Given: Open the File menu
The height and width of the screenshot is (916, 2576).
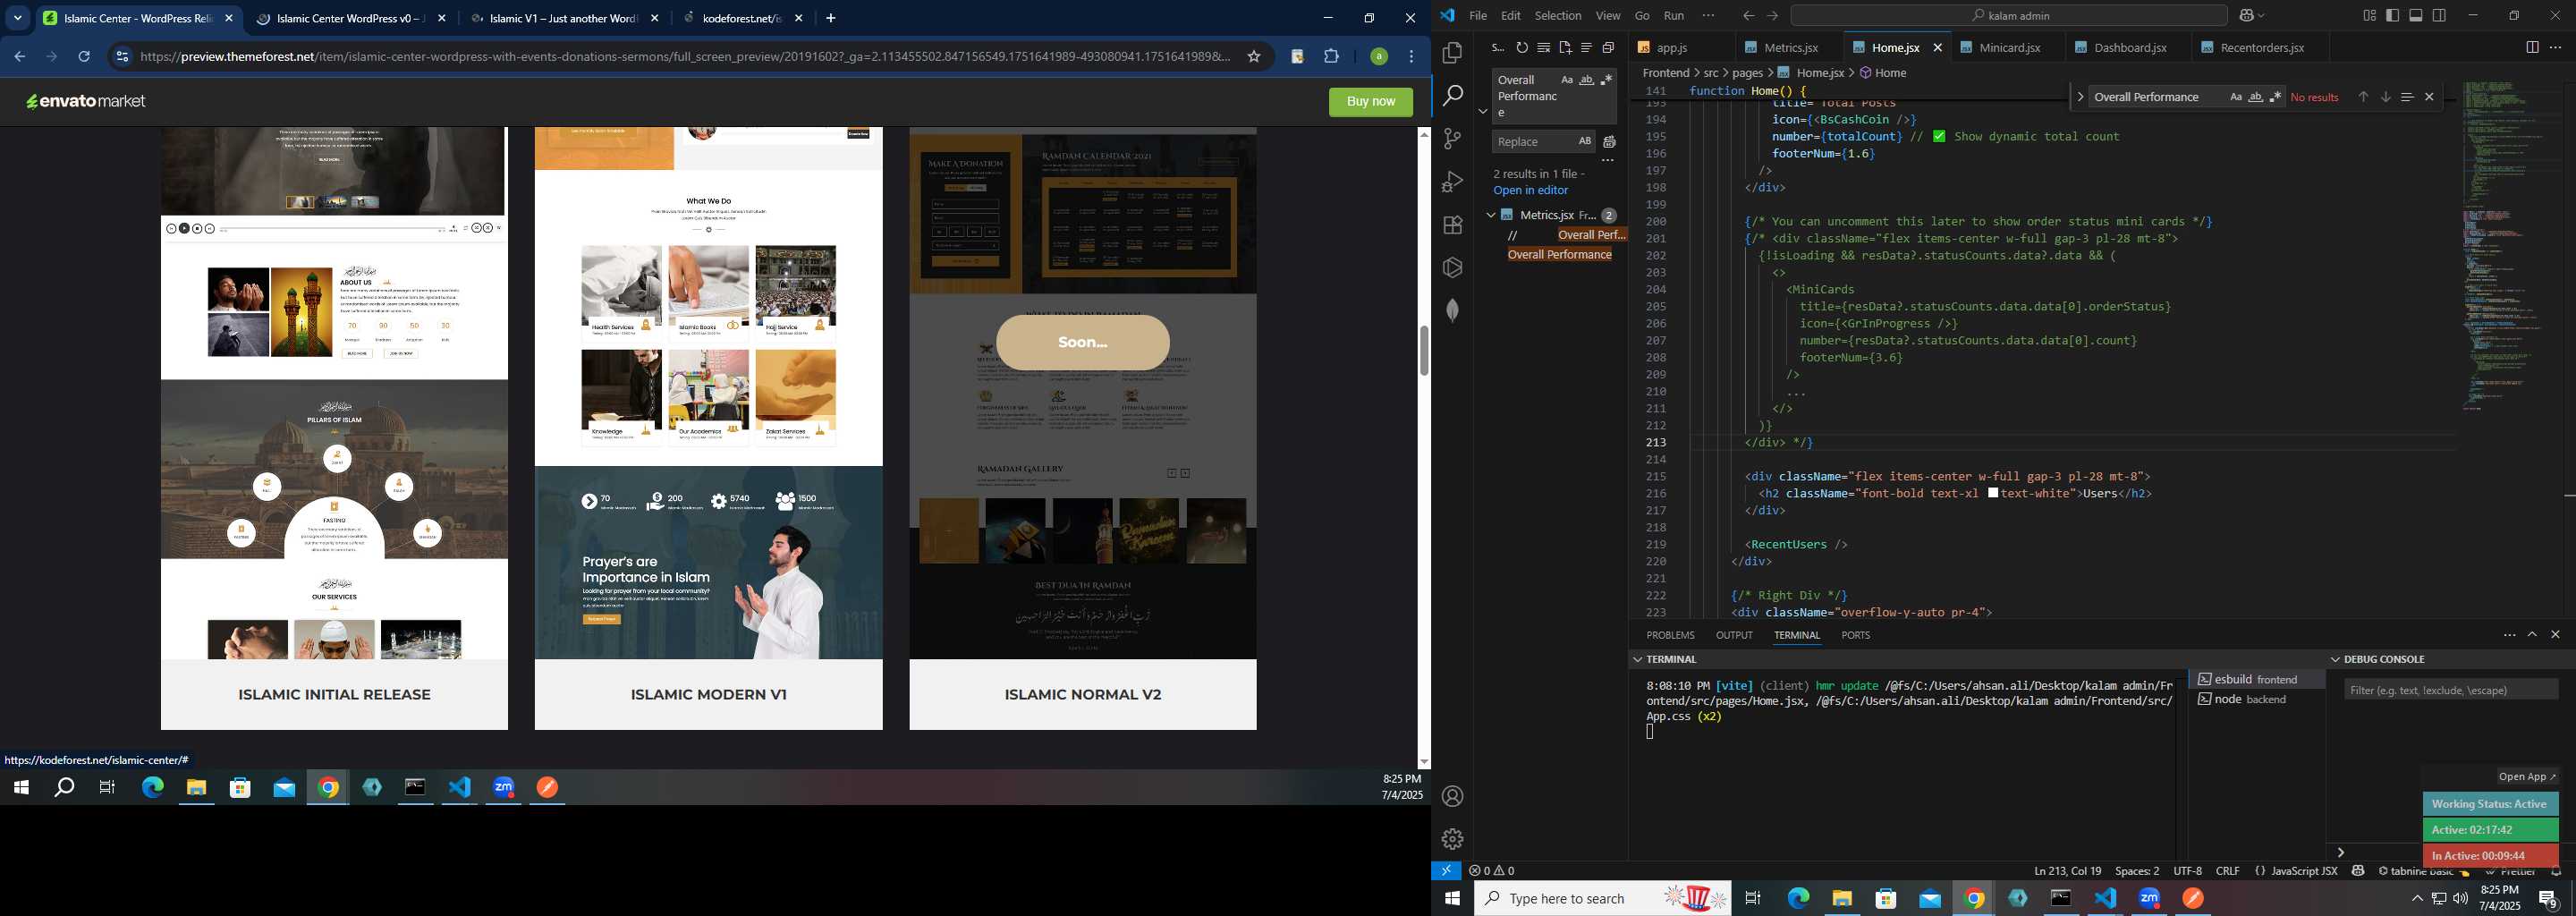Looking at the screenshot, I should coord(1477,16).
